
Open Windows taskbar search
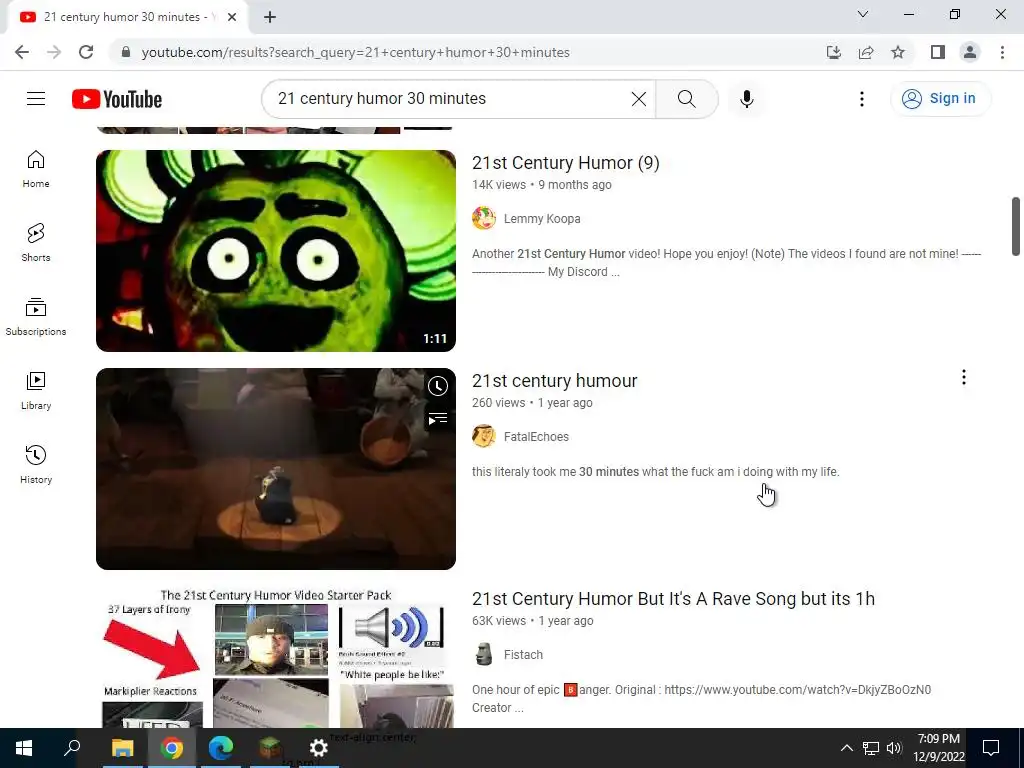(72, 748)
